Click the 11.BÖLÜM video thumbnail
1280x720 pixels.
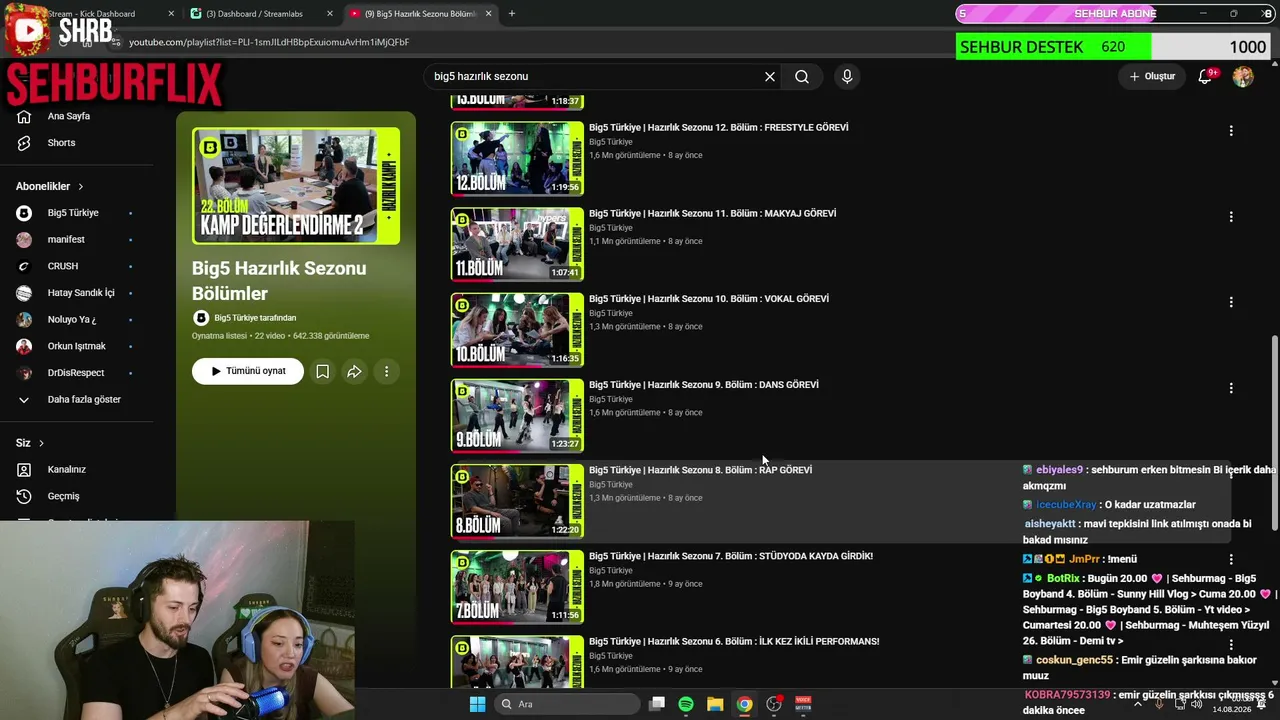point(517,245)
